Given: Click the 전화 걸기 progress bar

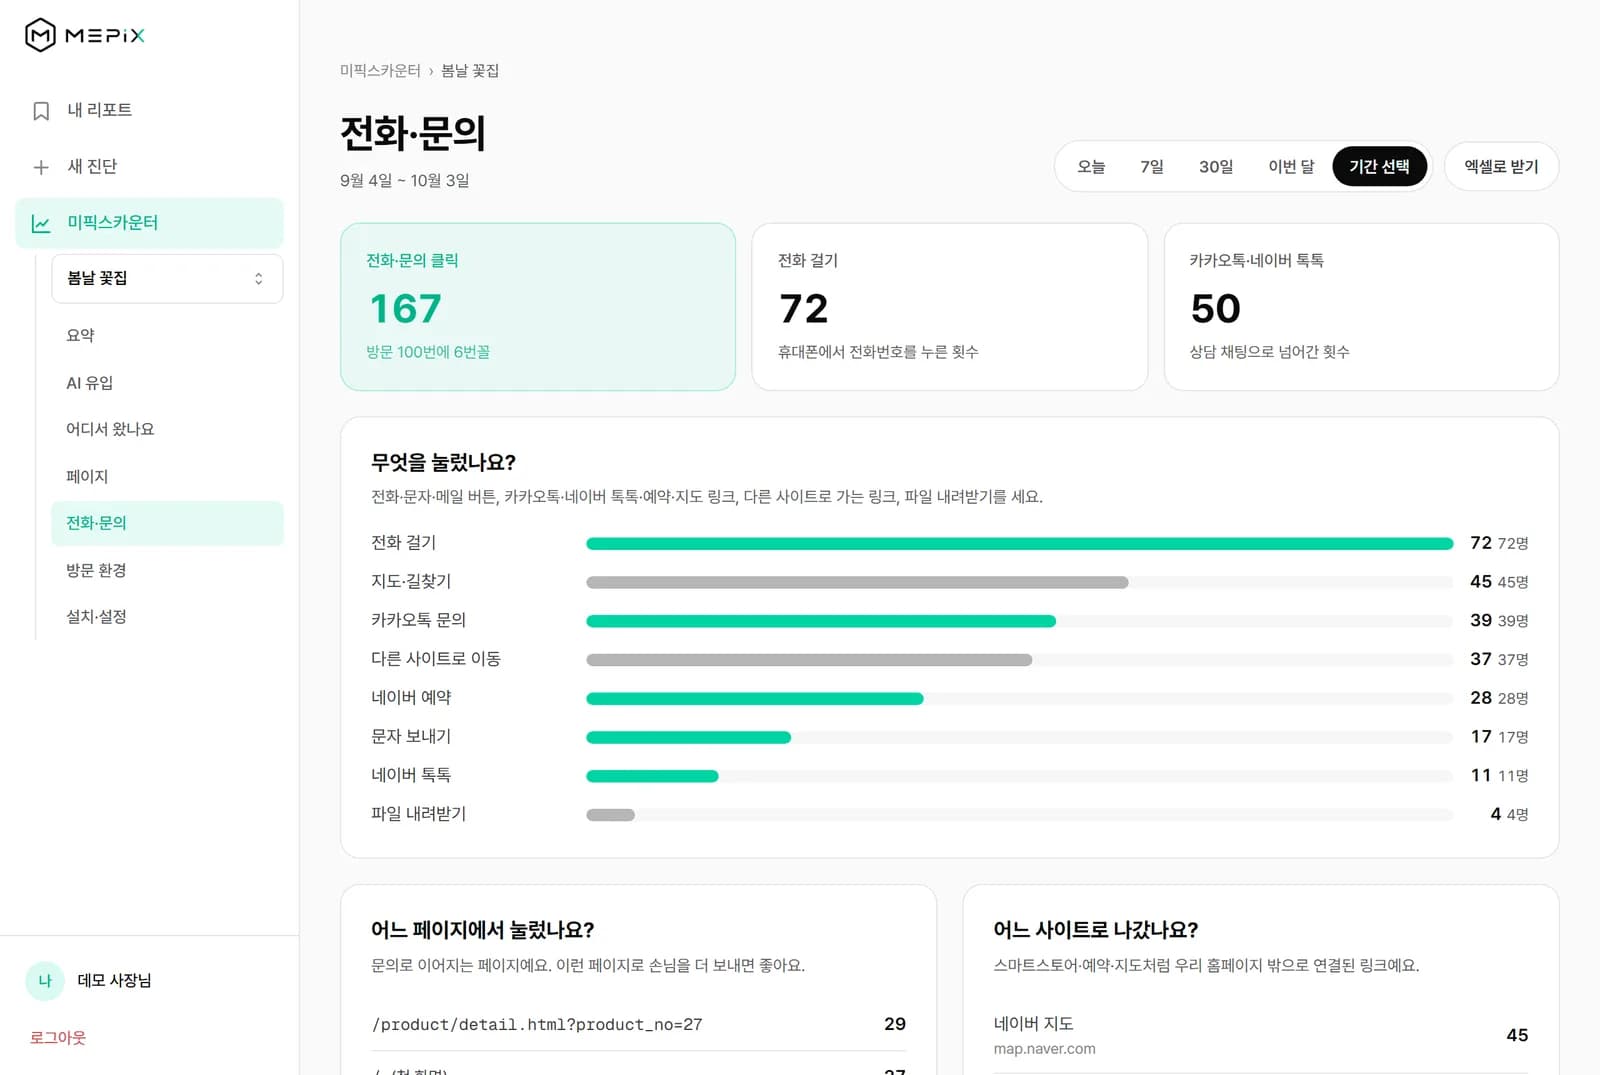Looking at the screenshot, I should tap(1019, 543).
